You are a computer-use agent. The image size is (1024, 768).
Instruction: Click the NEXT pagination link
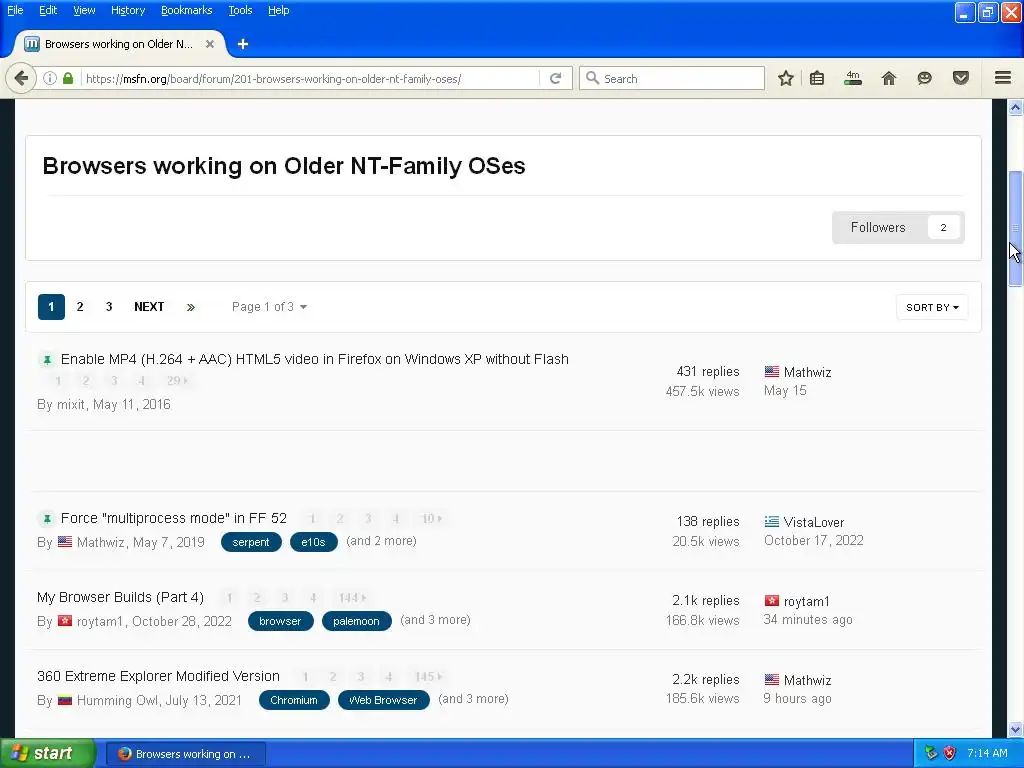pyautogui.click(x=149, y=307)
